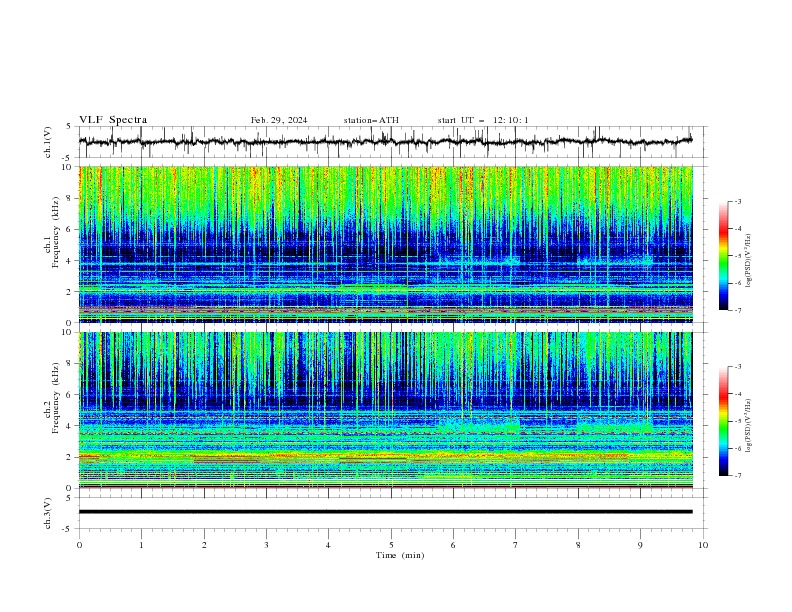The height and width of the screenshot is (612, 792).
Task: Click the "9" tick label on the time axis
Action: click(x=640, y=545)
